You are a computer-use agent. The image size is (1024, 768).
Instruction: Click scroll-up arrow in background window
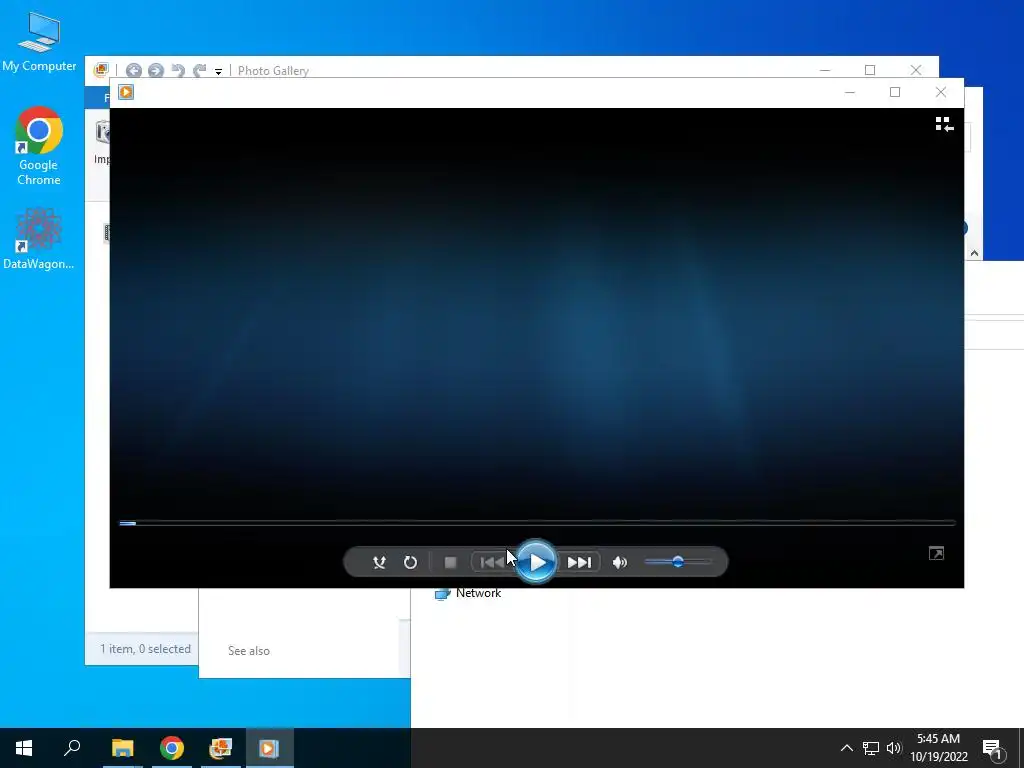point(974,253)
